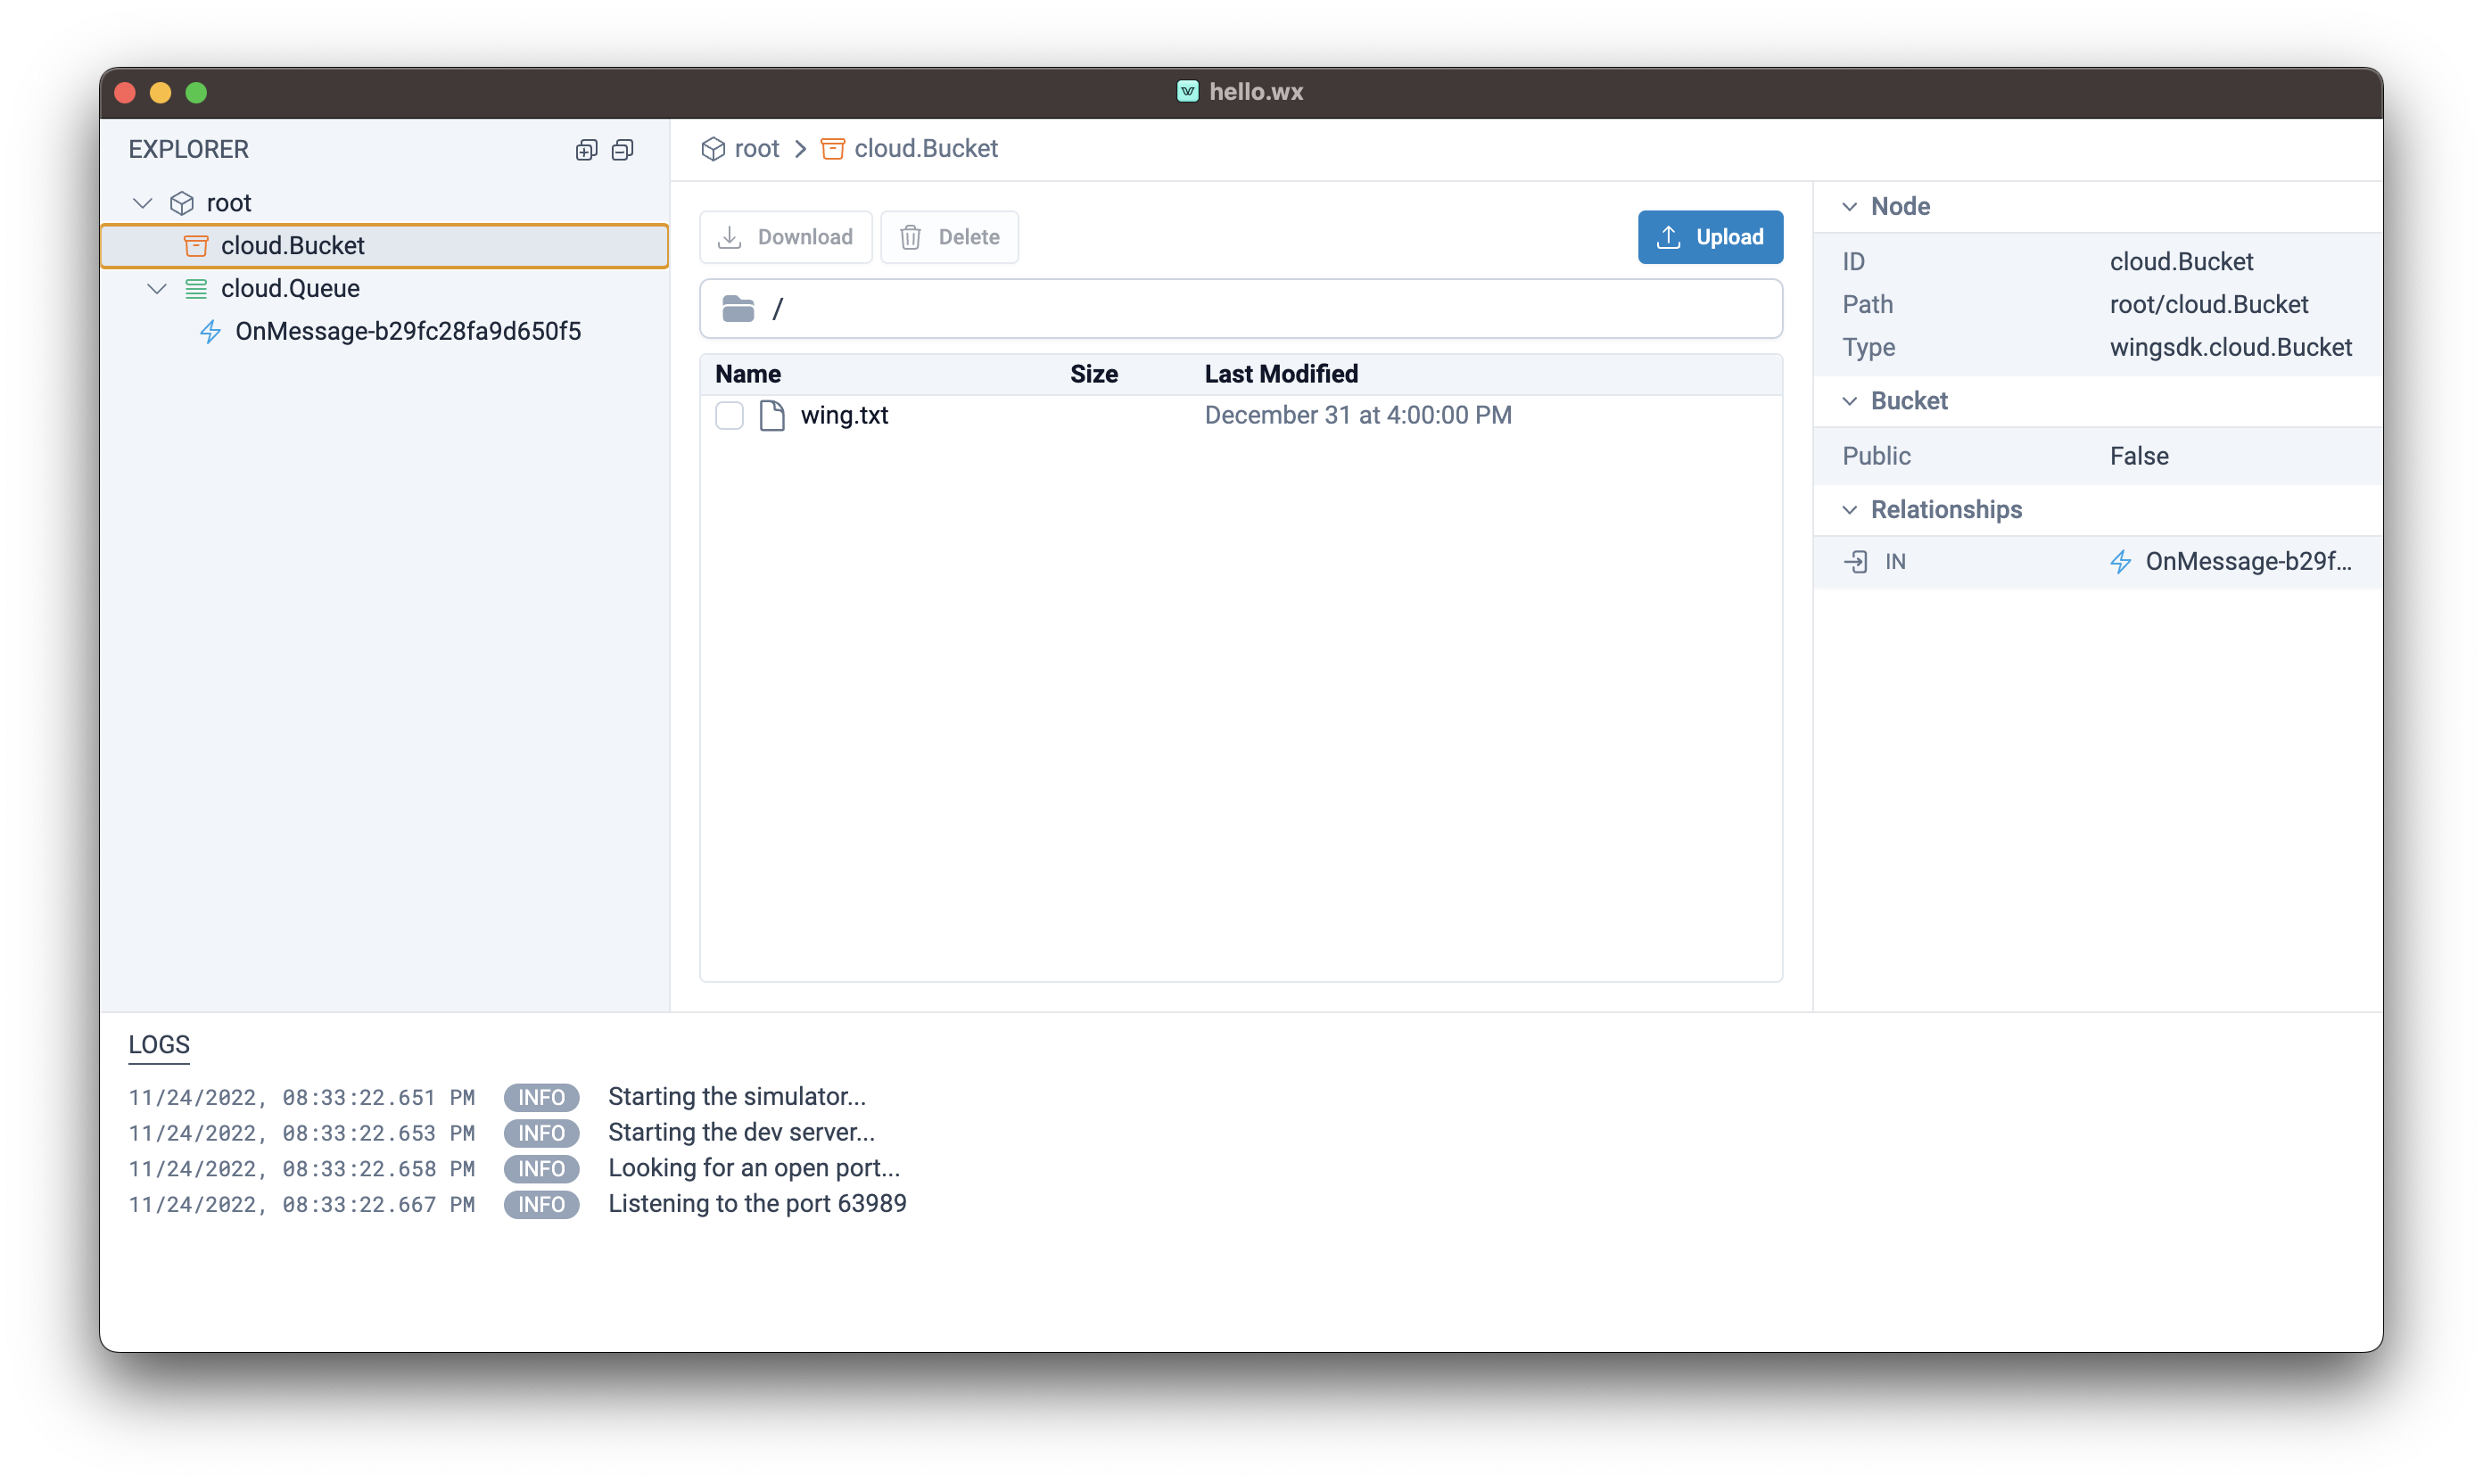The height and width of the screenshot is (1484, 2483).
Task: Click the root breadcrumb link
Action: pyautogui.click(x=757, y=148)
